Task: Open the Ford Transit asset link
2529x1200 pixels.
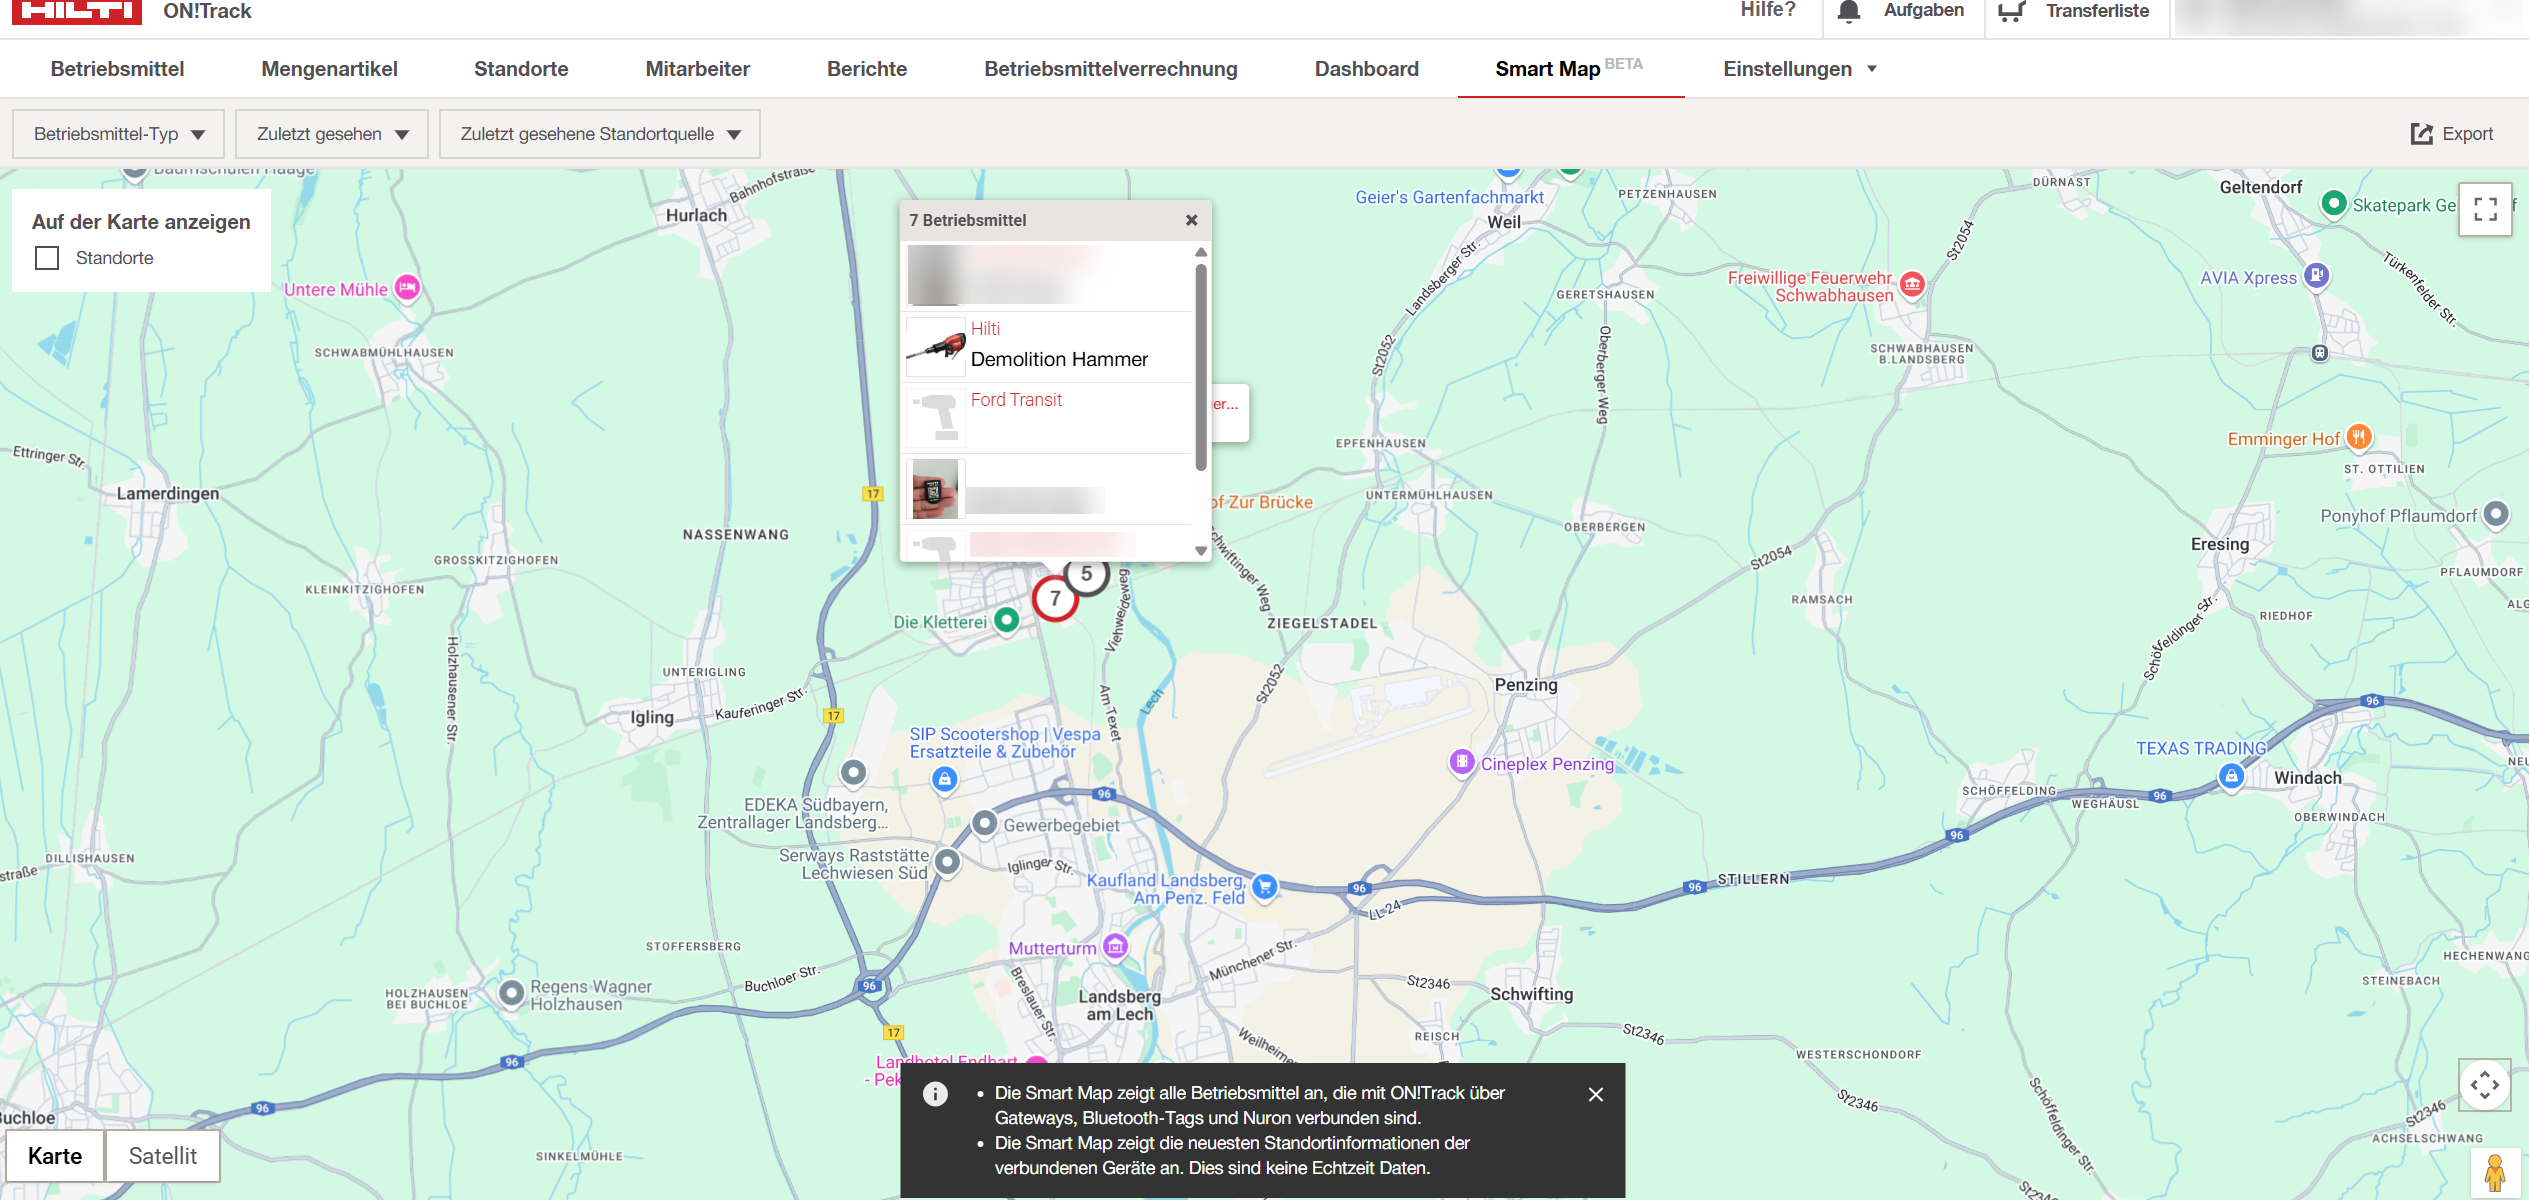Action: (x=1016, y=400)
